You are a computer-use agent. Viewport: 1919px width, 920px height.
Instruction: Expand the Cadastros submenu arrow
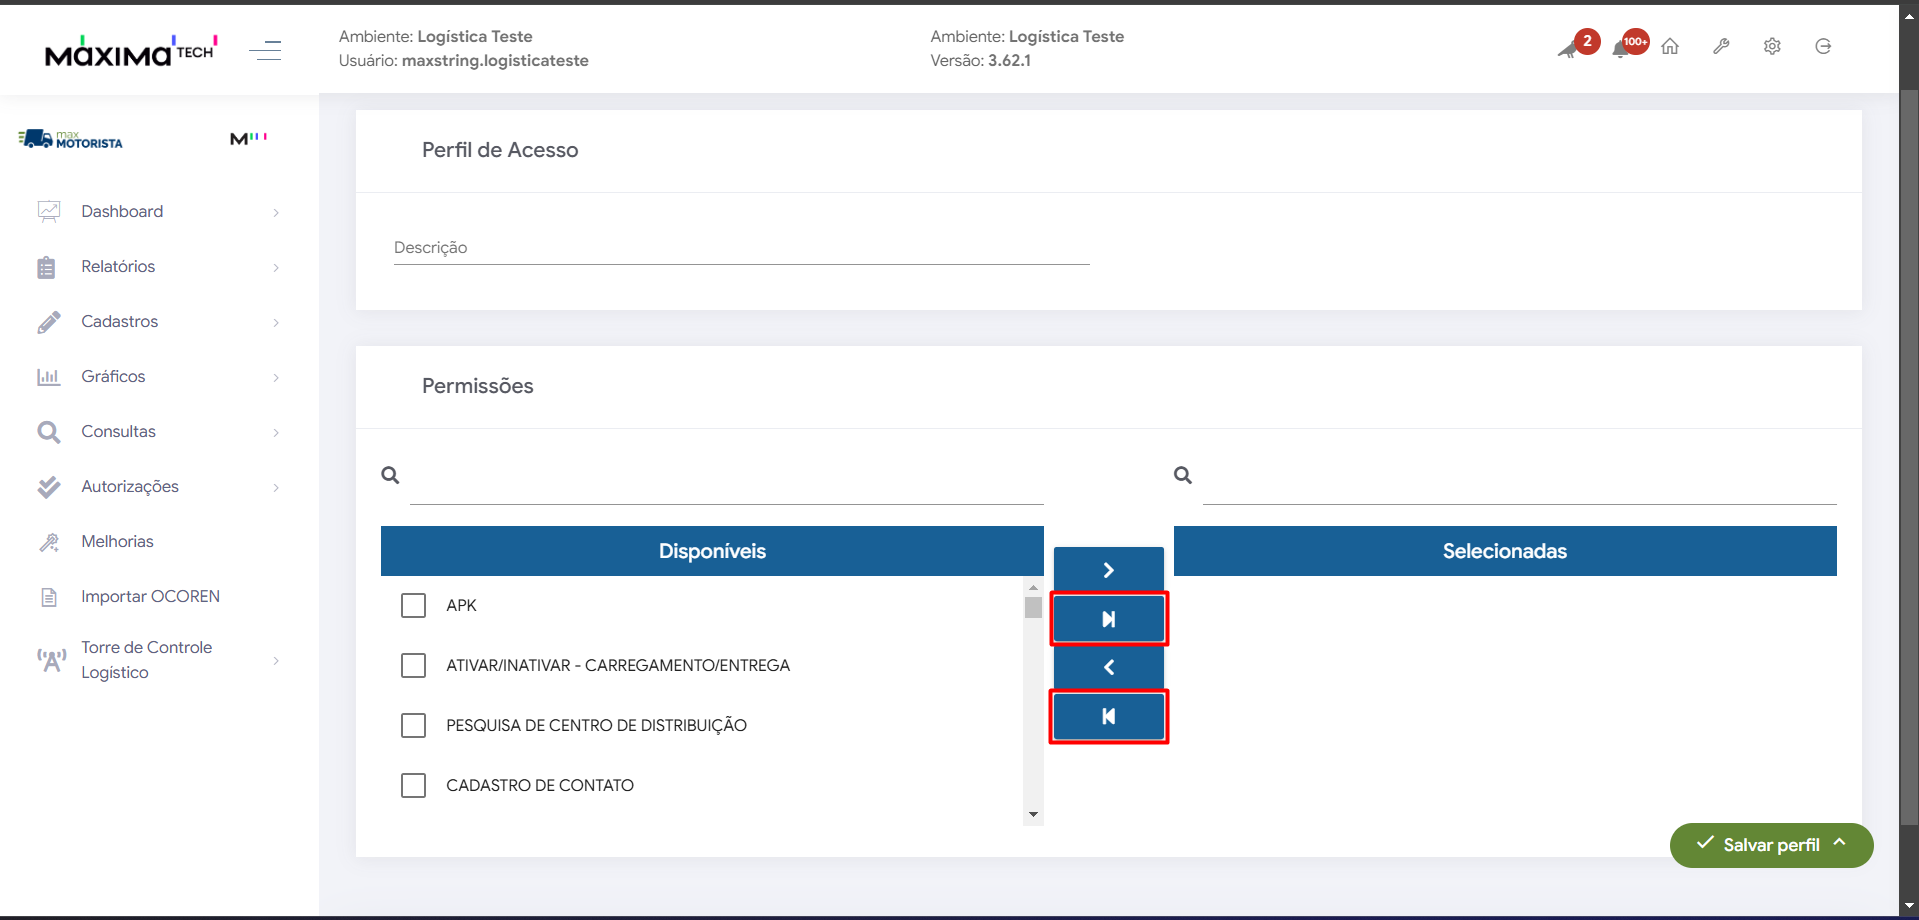coord(276,322)
